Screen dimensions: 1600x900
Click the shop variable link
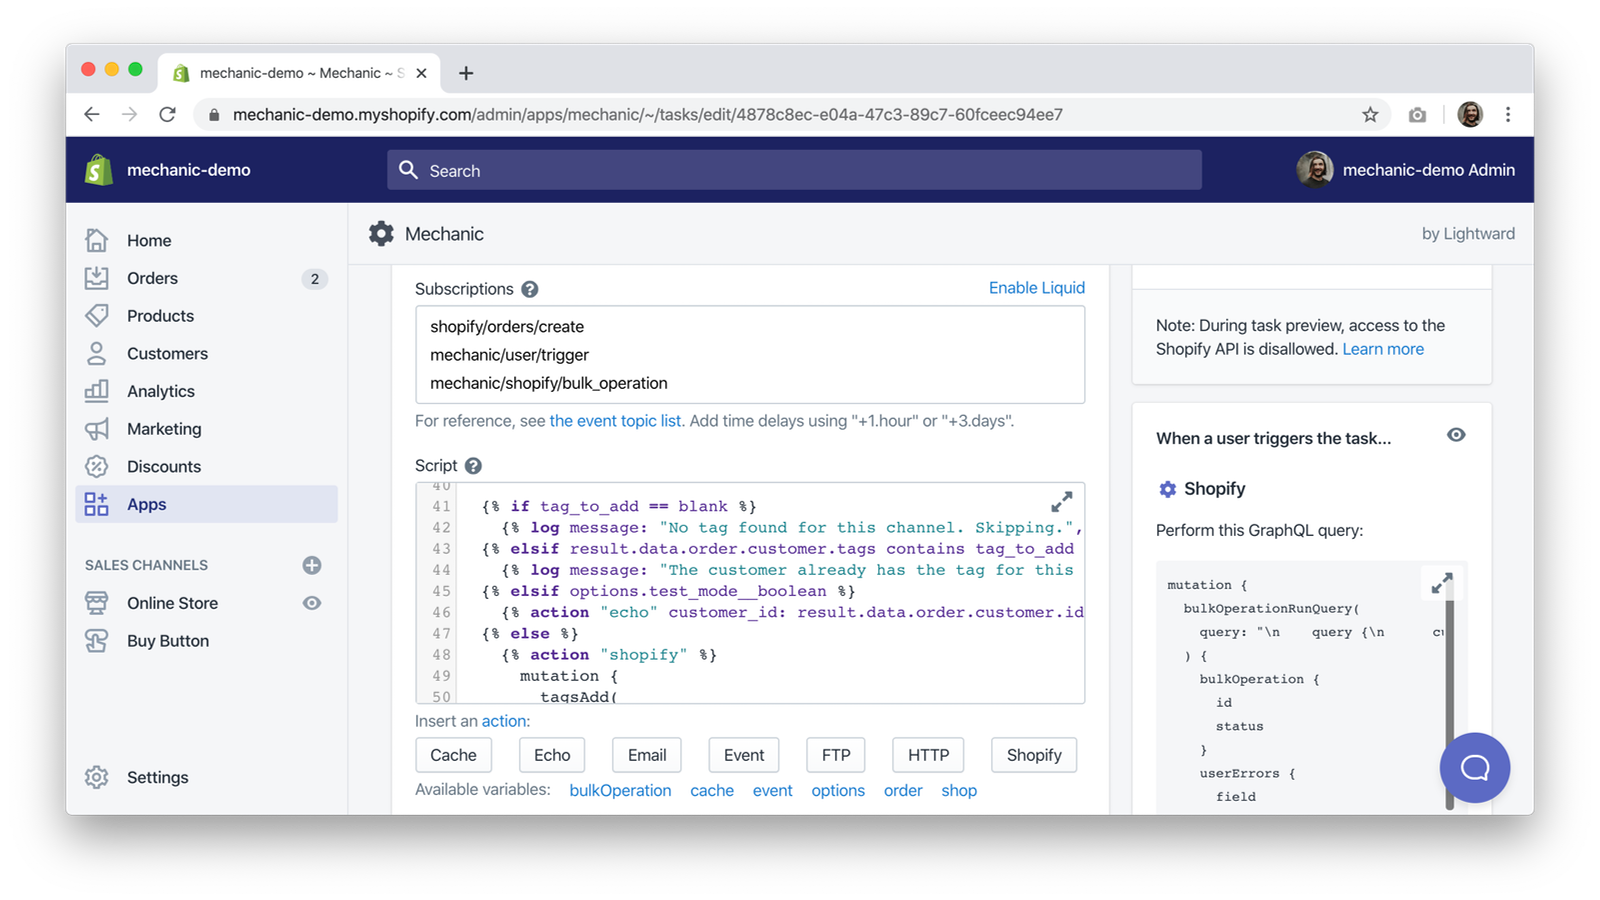[959, 791]
